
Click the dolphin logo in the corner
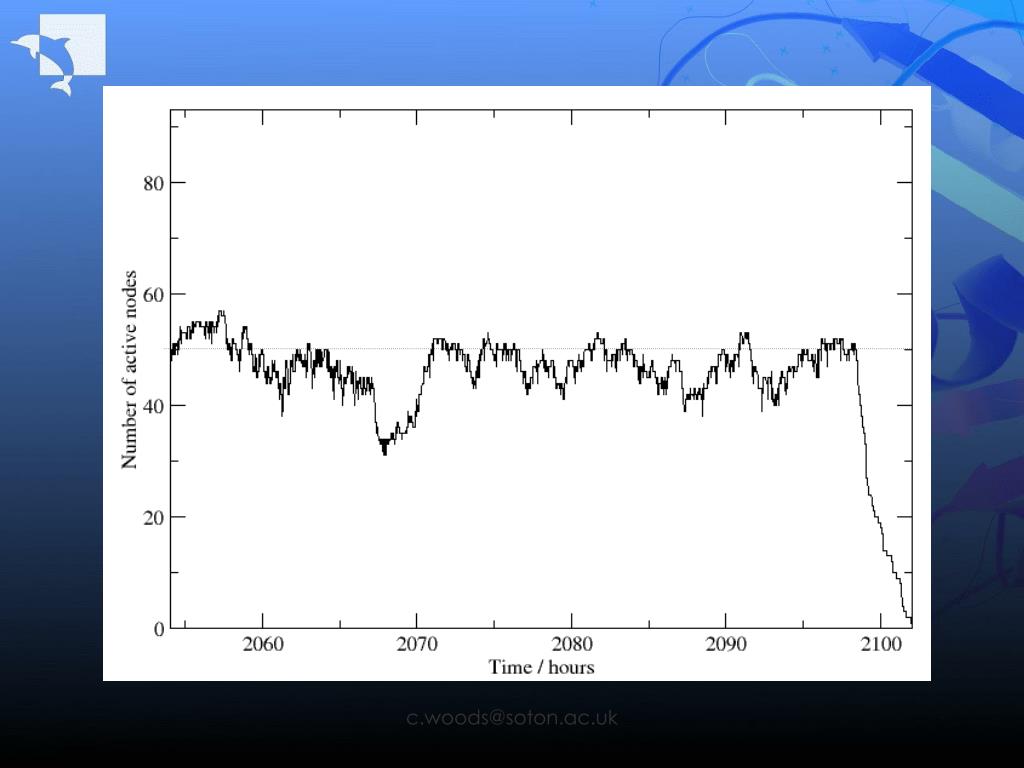pos(57,54)
